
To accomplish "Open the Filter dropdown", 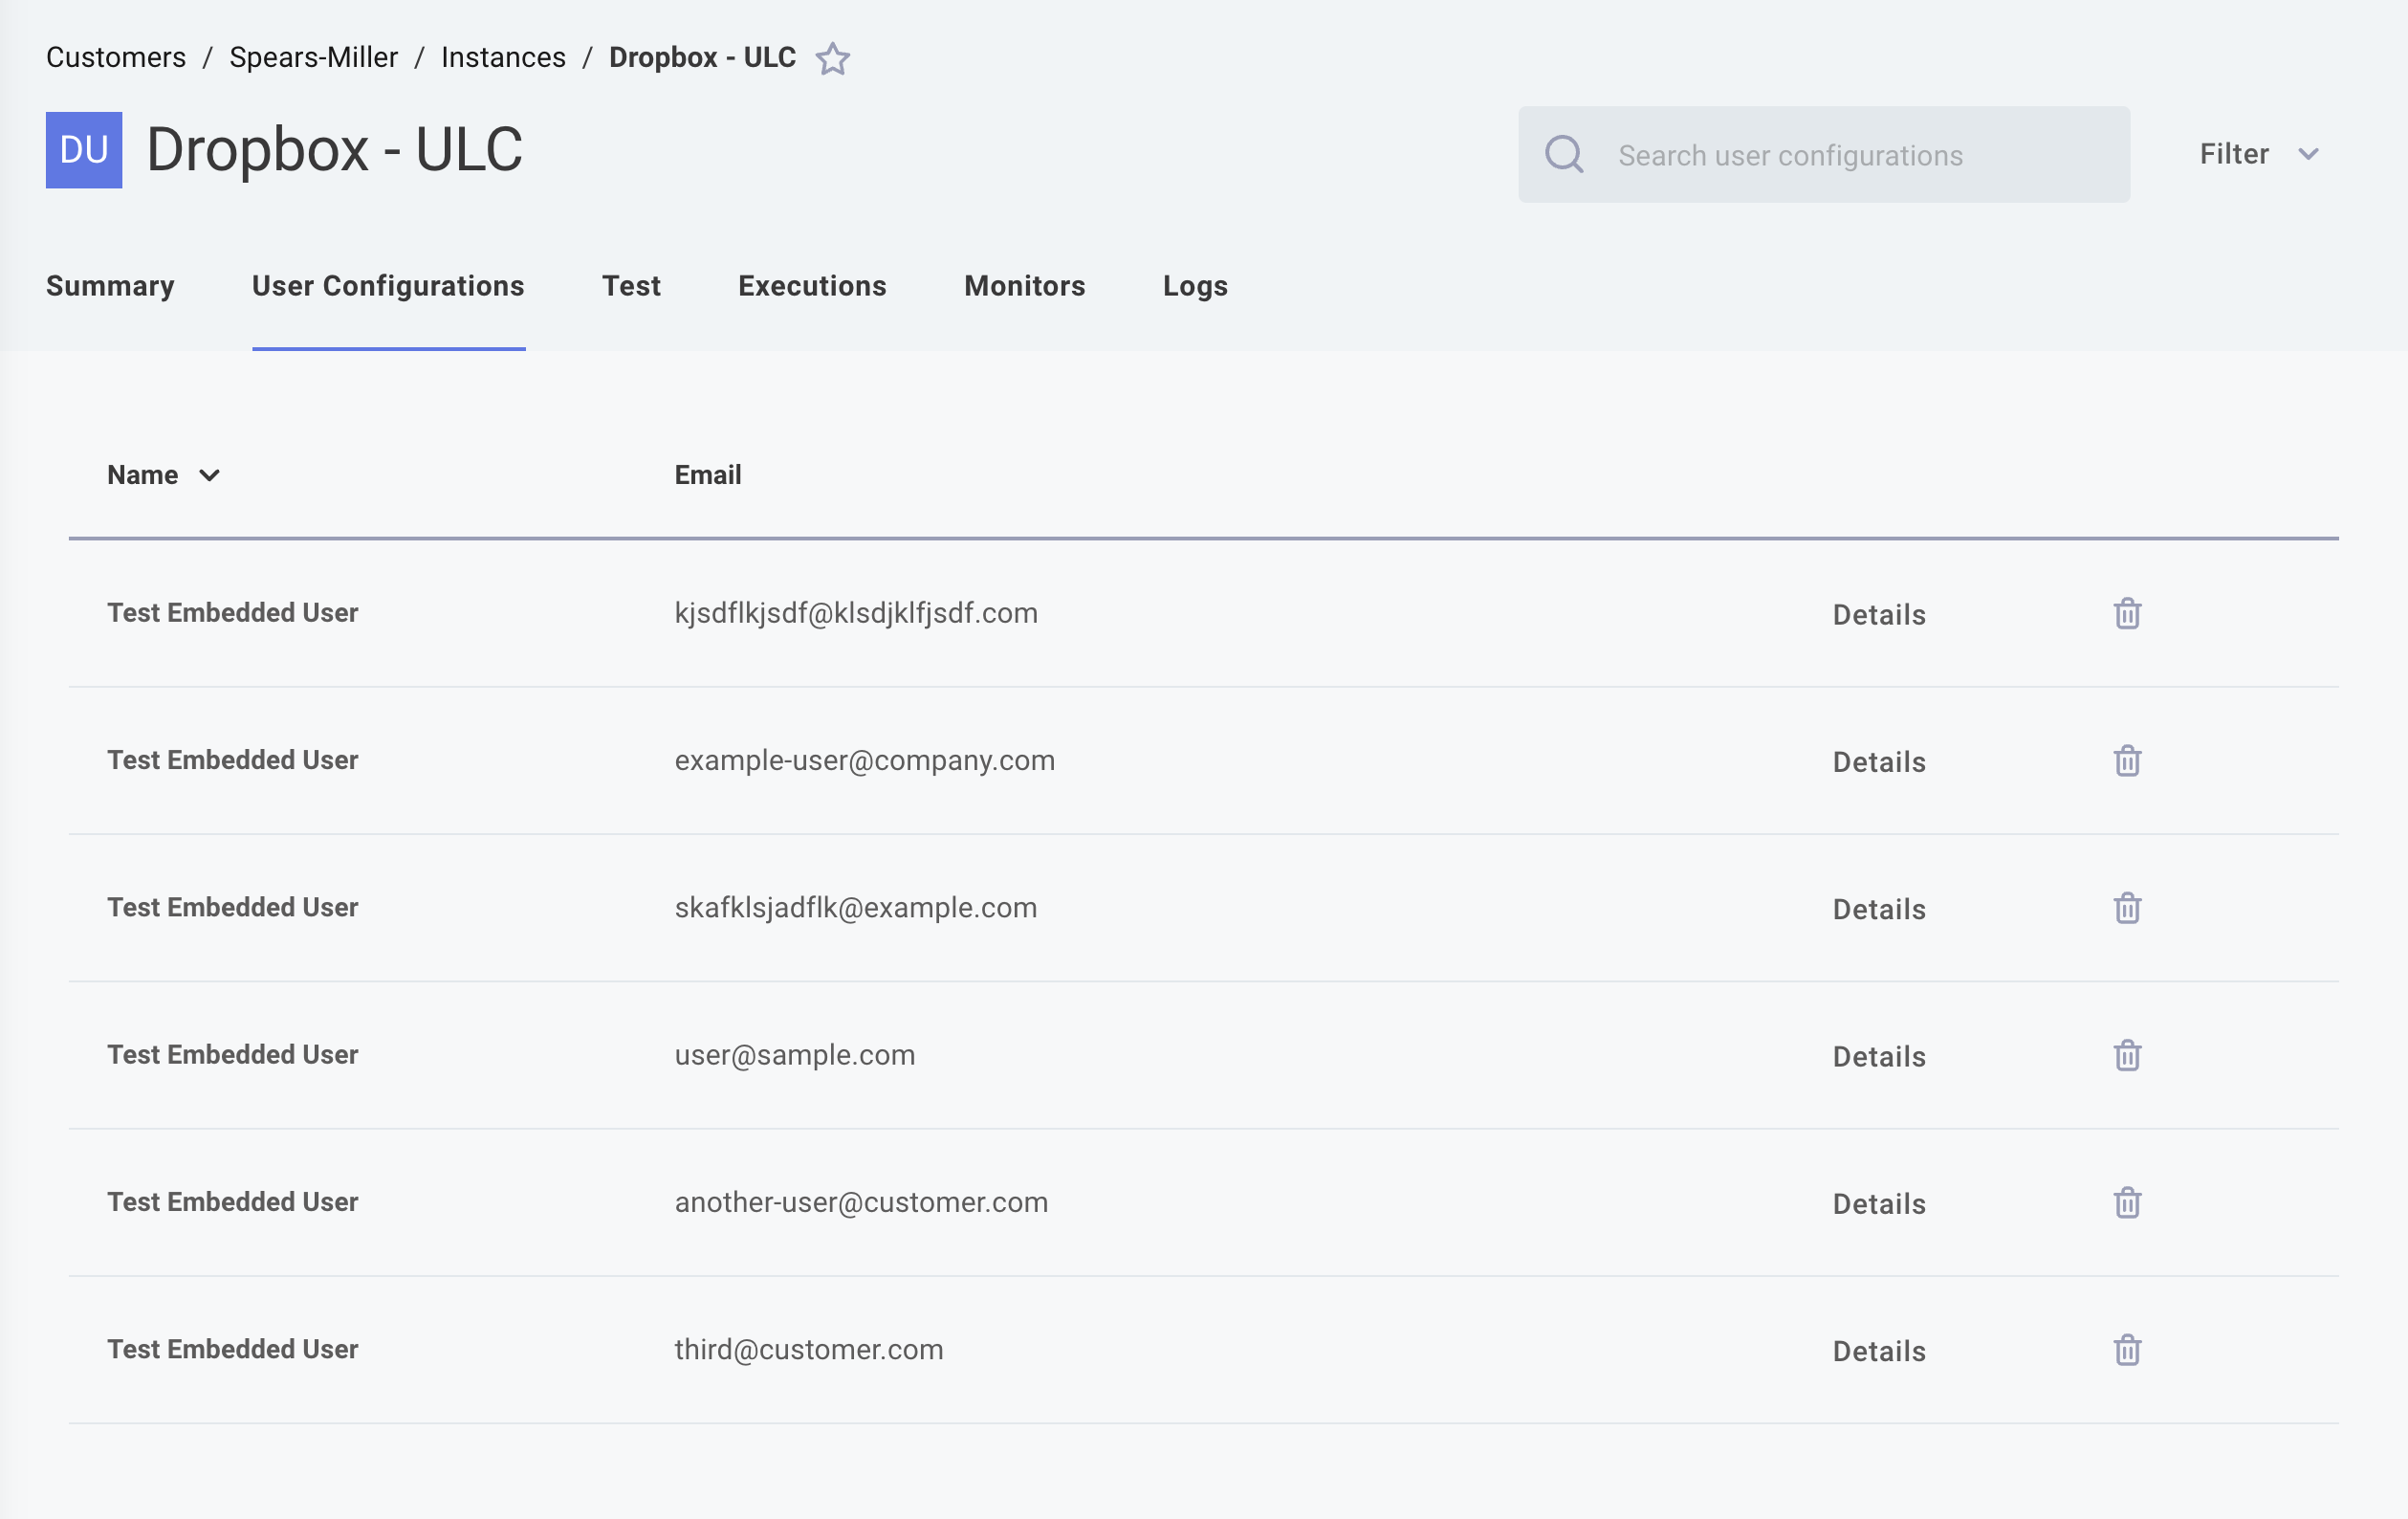I will [2233, 154].
